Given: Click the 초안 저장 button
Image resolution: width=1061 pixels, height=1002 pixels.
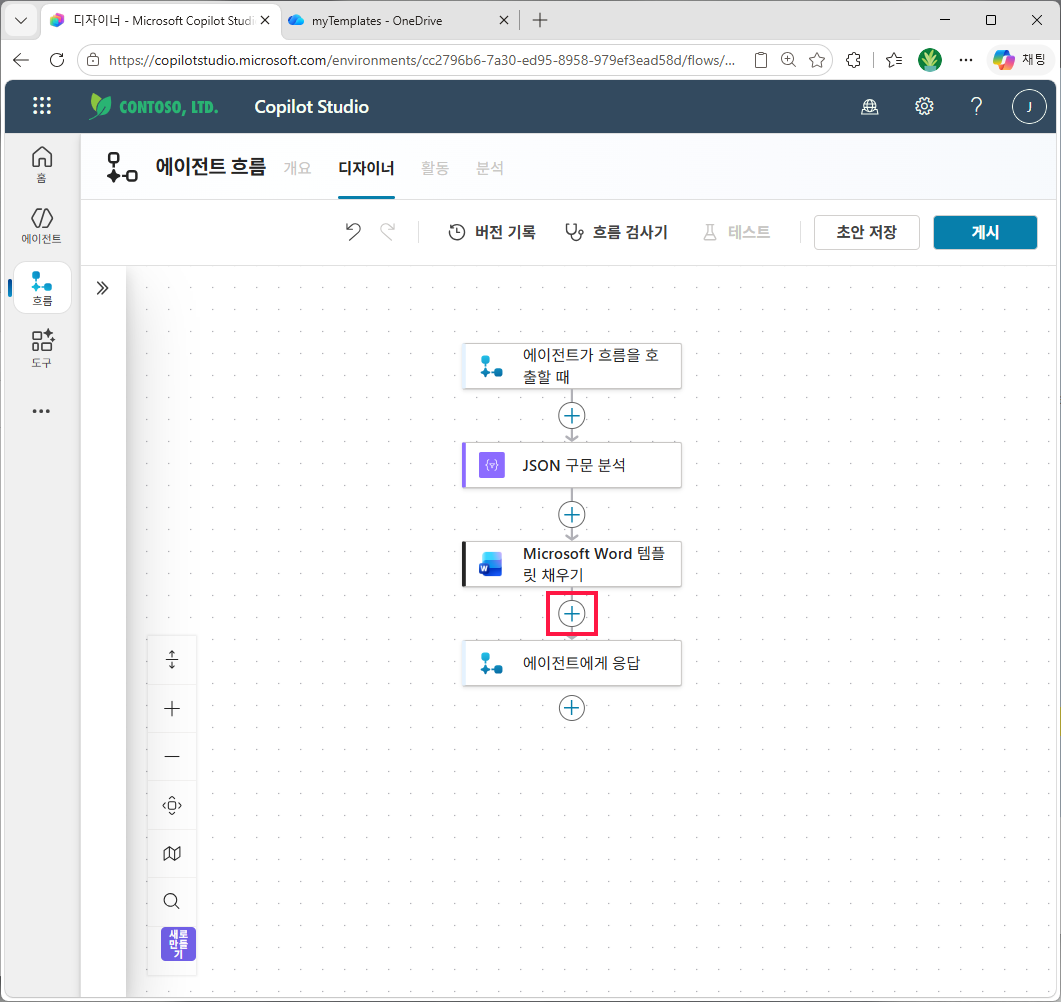Looking at the screenshot, I should click(x=866, y=232).
